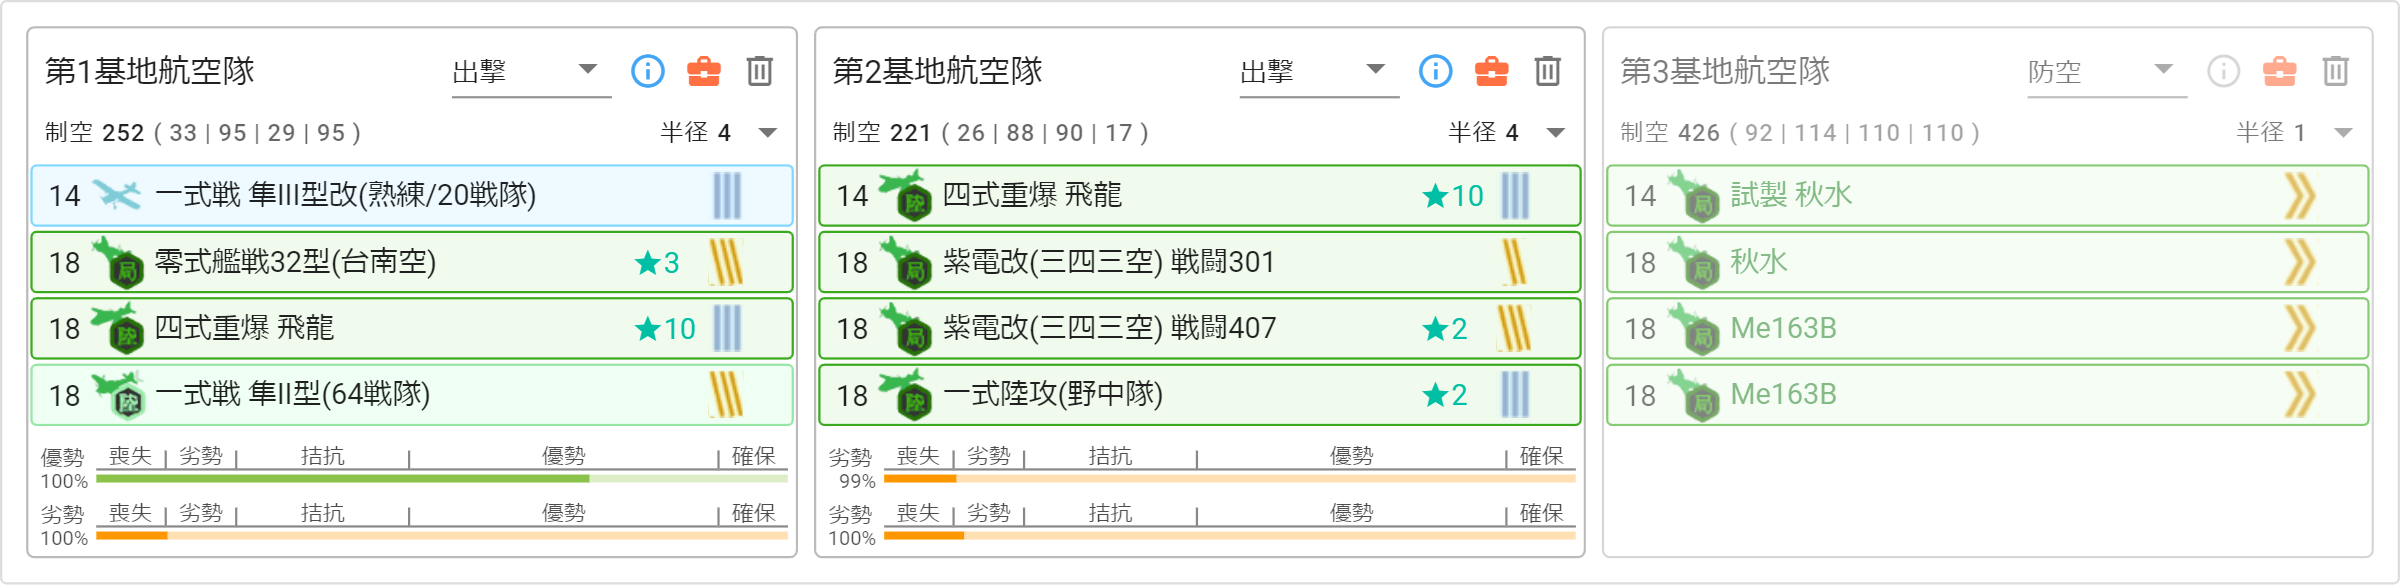Open info for 第2基地航空隊

(1435, 71)
